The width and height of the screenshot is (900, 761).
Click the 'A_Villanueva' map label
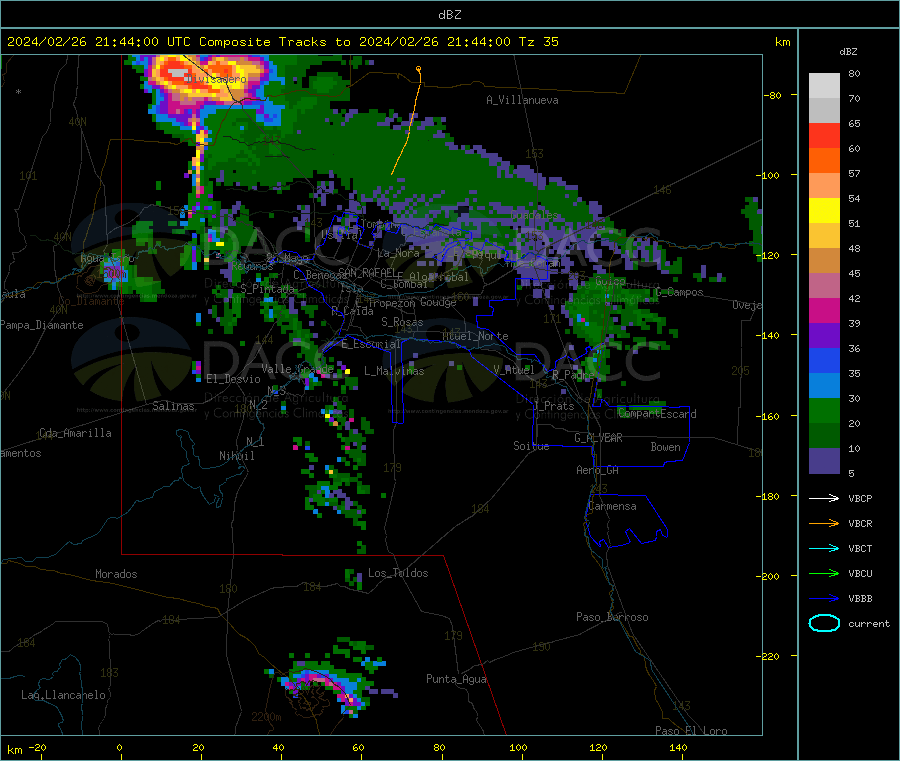tap(522, 100)
